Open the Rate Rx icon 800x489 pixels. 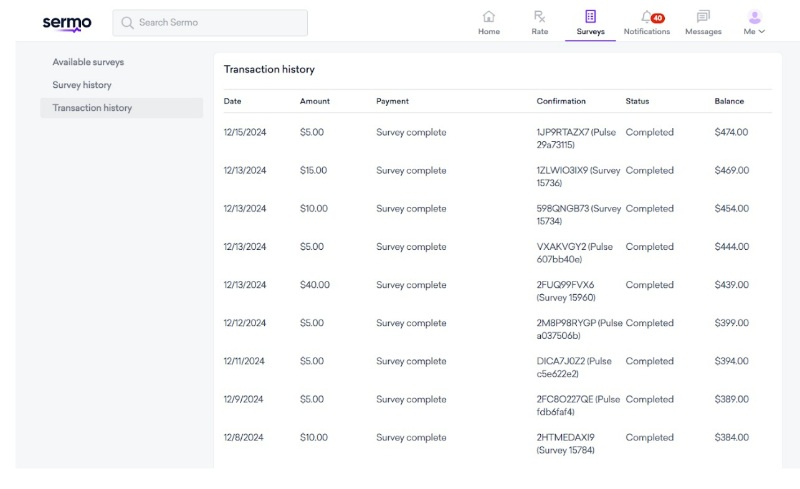(x=539, y=16)
